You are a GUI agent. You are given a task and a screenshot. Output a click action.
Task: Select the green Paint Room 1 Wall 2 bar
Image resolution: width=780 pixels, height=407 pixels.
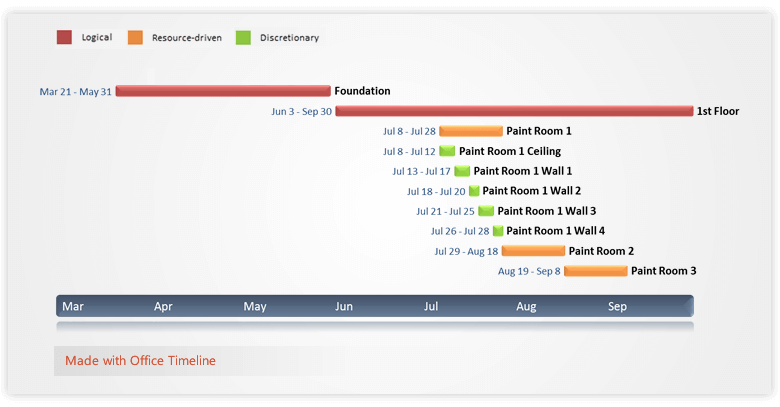coord(474,191)
